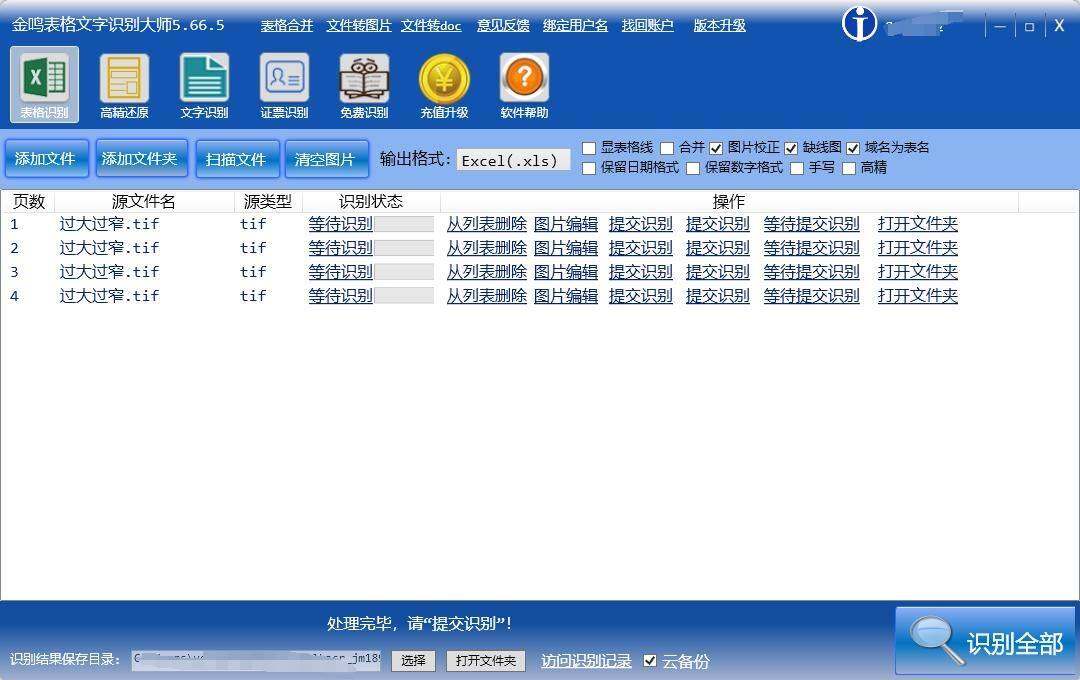Viewport: 1080px width, 680px height.
Task: Click the 扫描文件 button
Action: pos(236,159)
